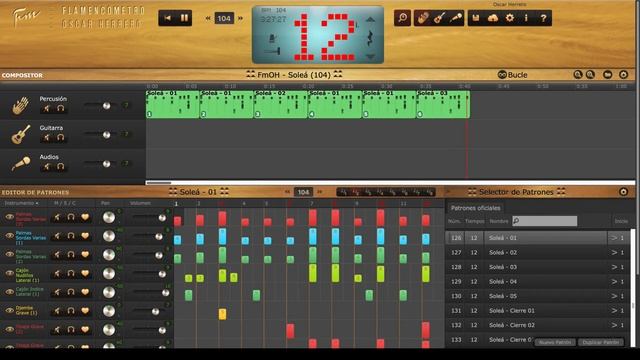The image size is (640, 360).
Task: Select the microphone icon in top toolbar
Action: pyautogui.click(x=456, y=18)
